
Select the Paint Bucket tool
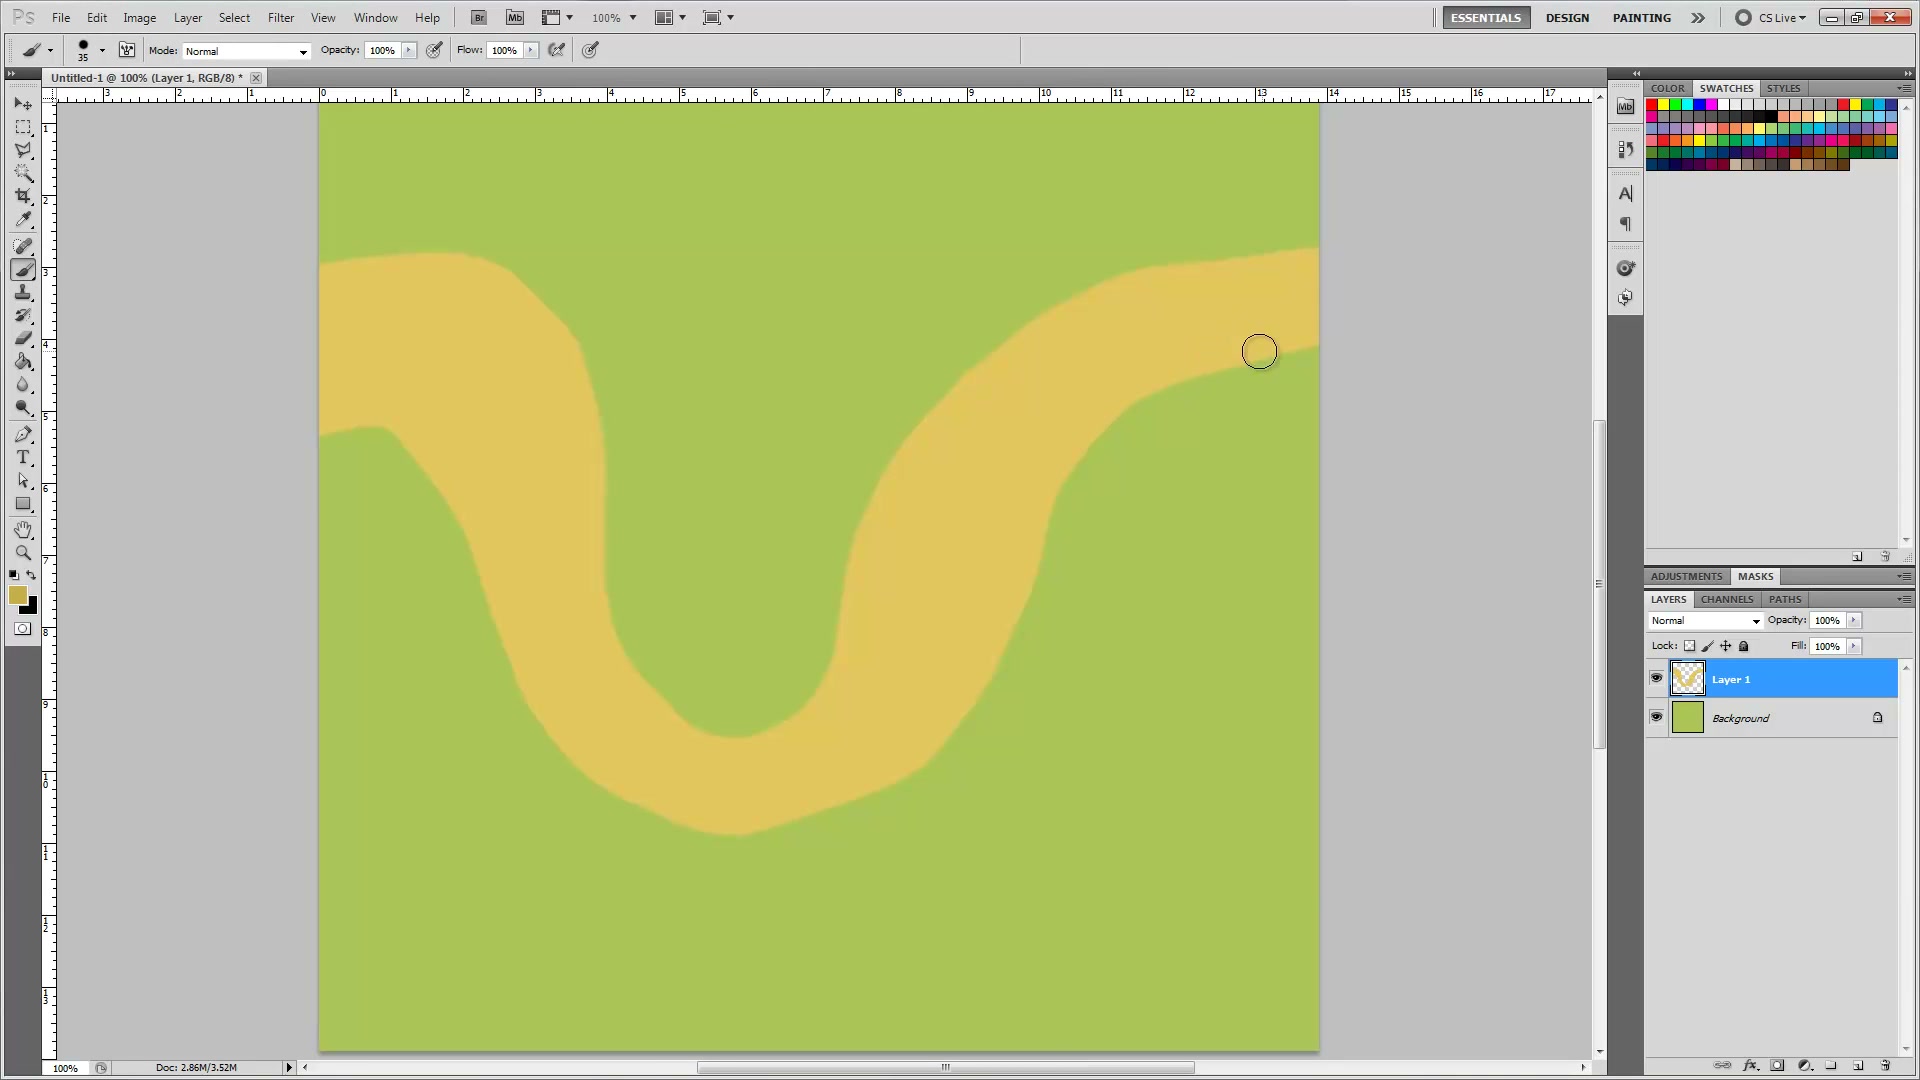click(x=23, y=362)
